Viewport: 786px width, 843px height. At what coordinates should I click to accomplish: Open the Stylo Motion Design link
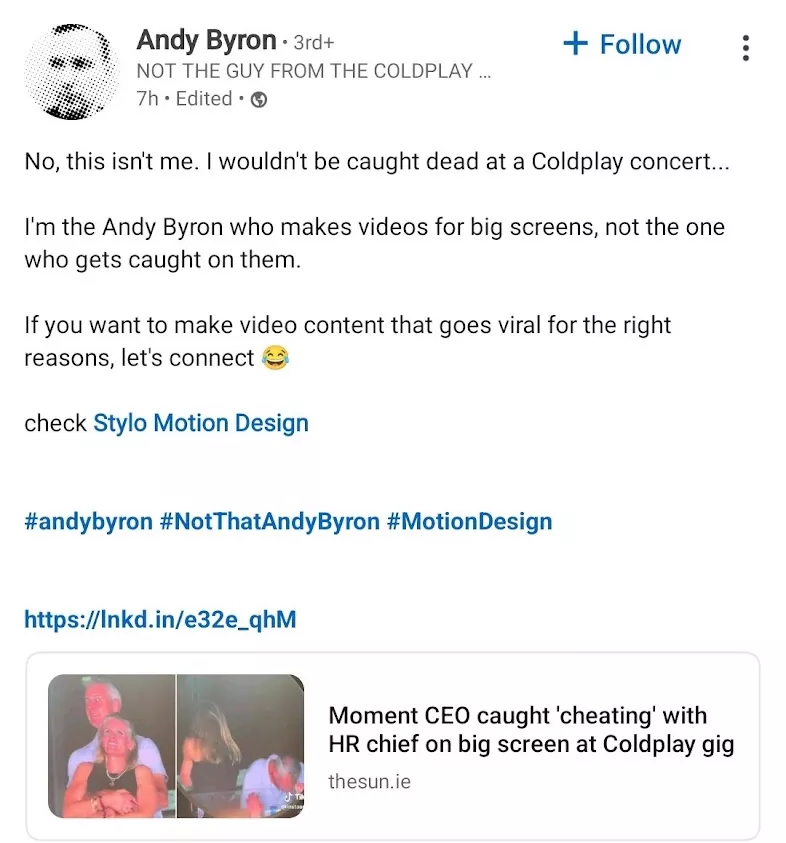pos(201,423)
